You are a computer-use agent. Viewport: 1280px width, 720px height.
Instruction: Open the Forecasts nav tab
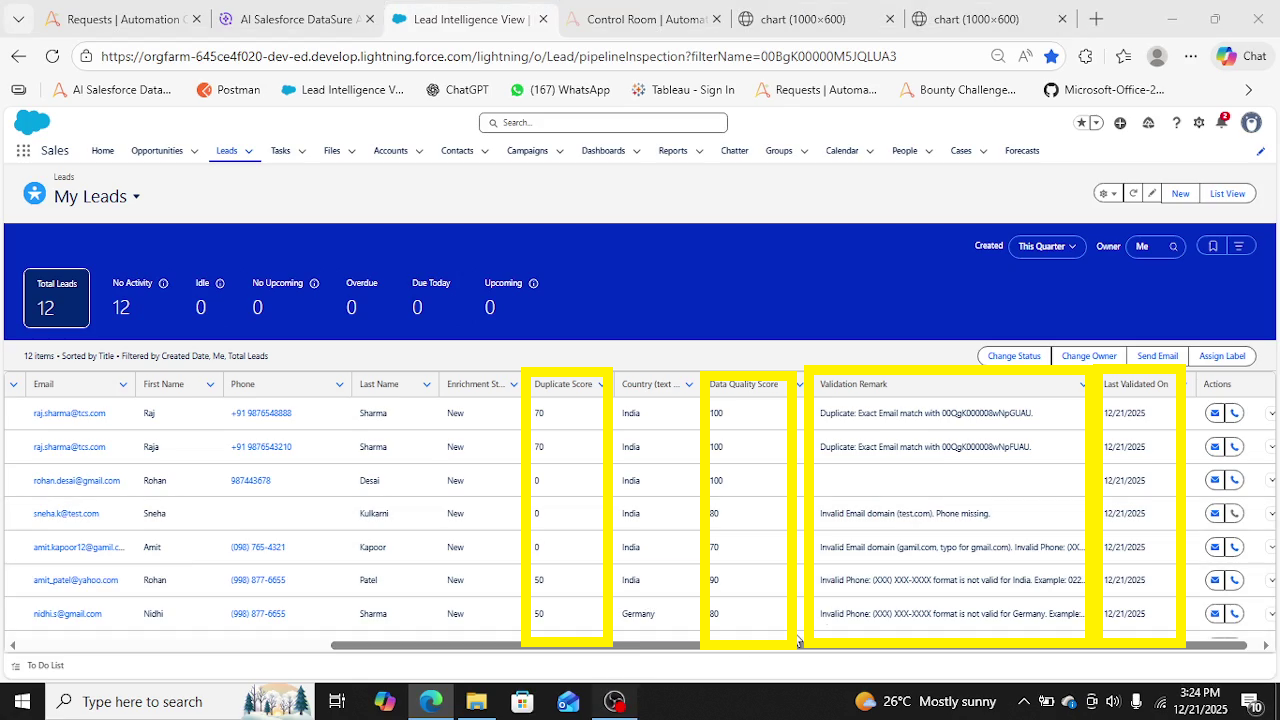click(1022, 151)
